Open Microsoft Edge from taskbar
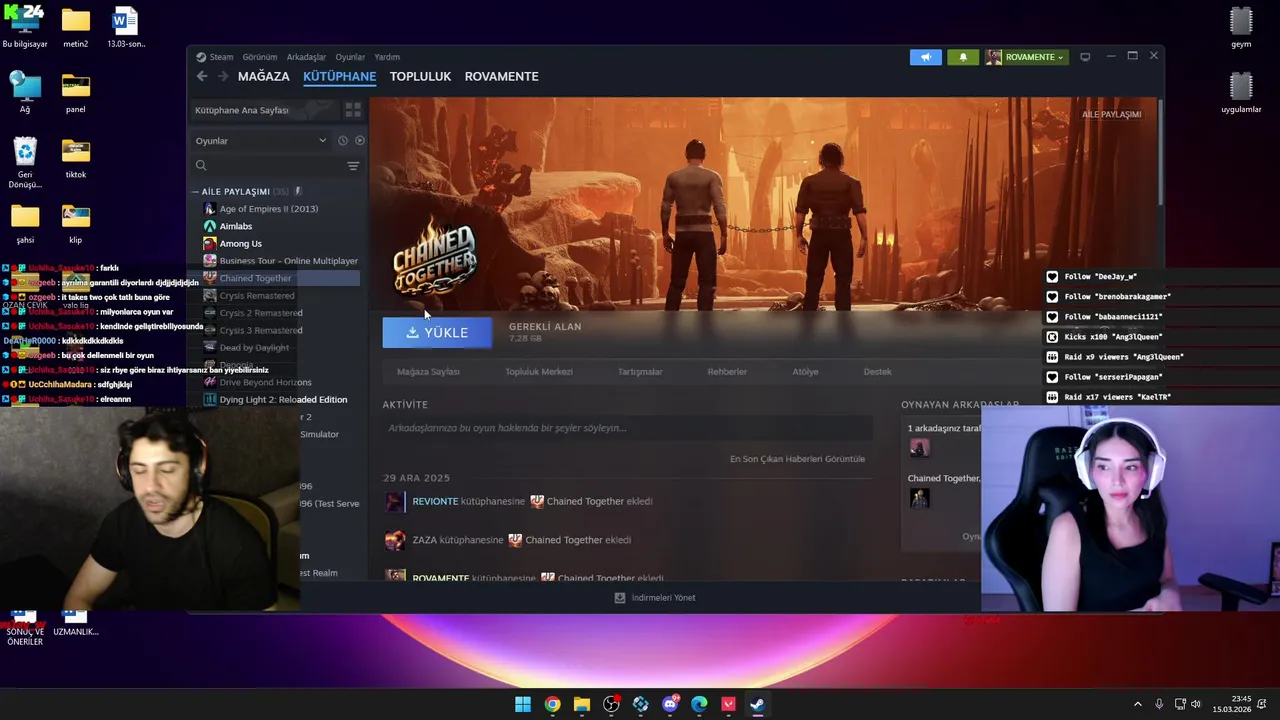Image resolution: width=1280 pixels, height=720 pixels. 699,704
